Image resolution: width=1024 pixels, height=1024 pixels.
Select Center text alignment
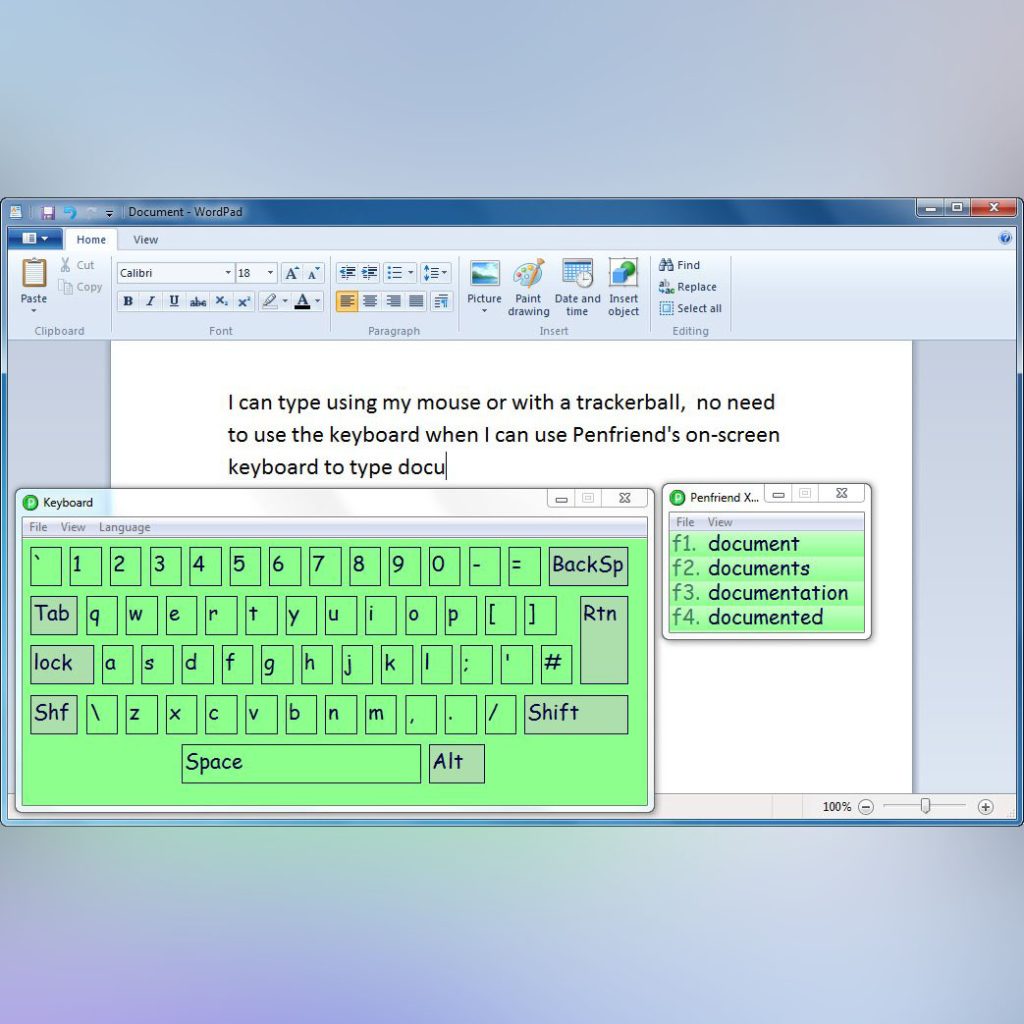370,301
